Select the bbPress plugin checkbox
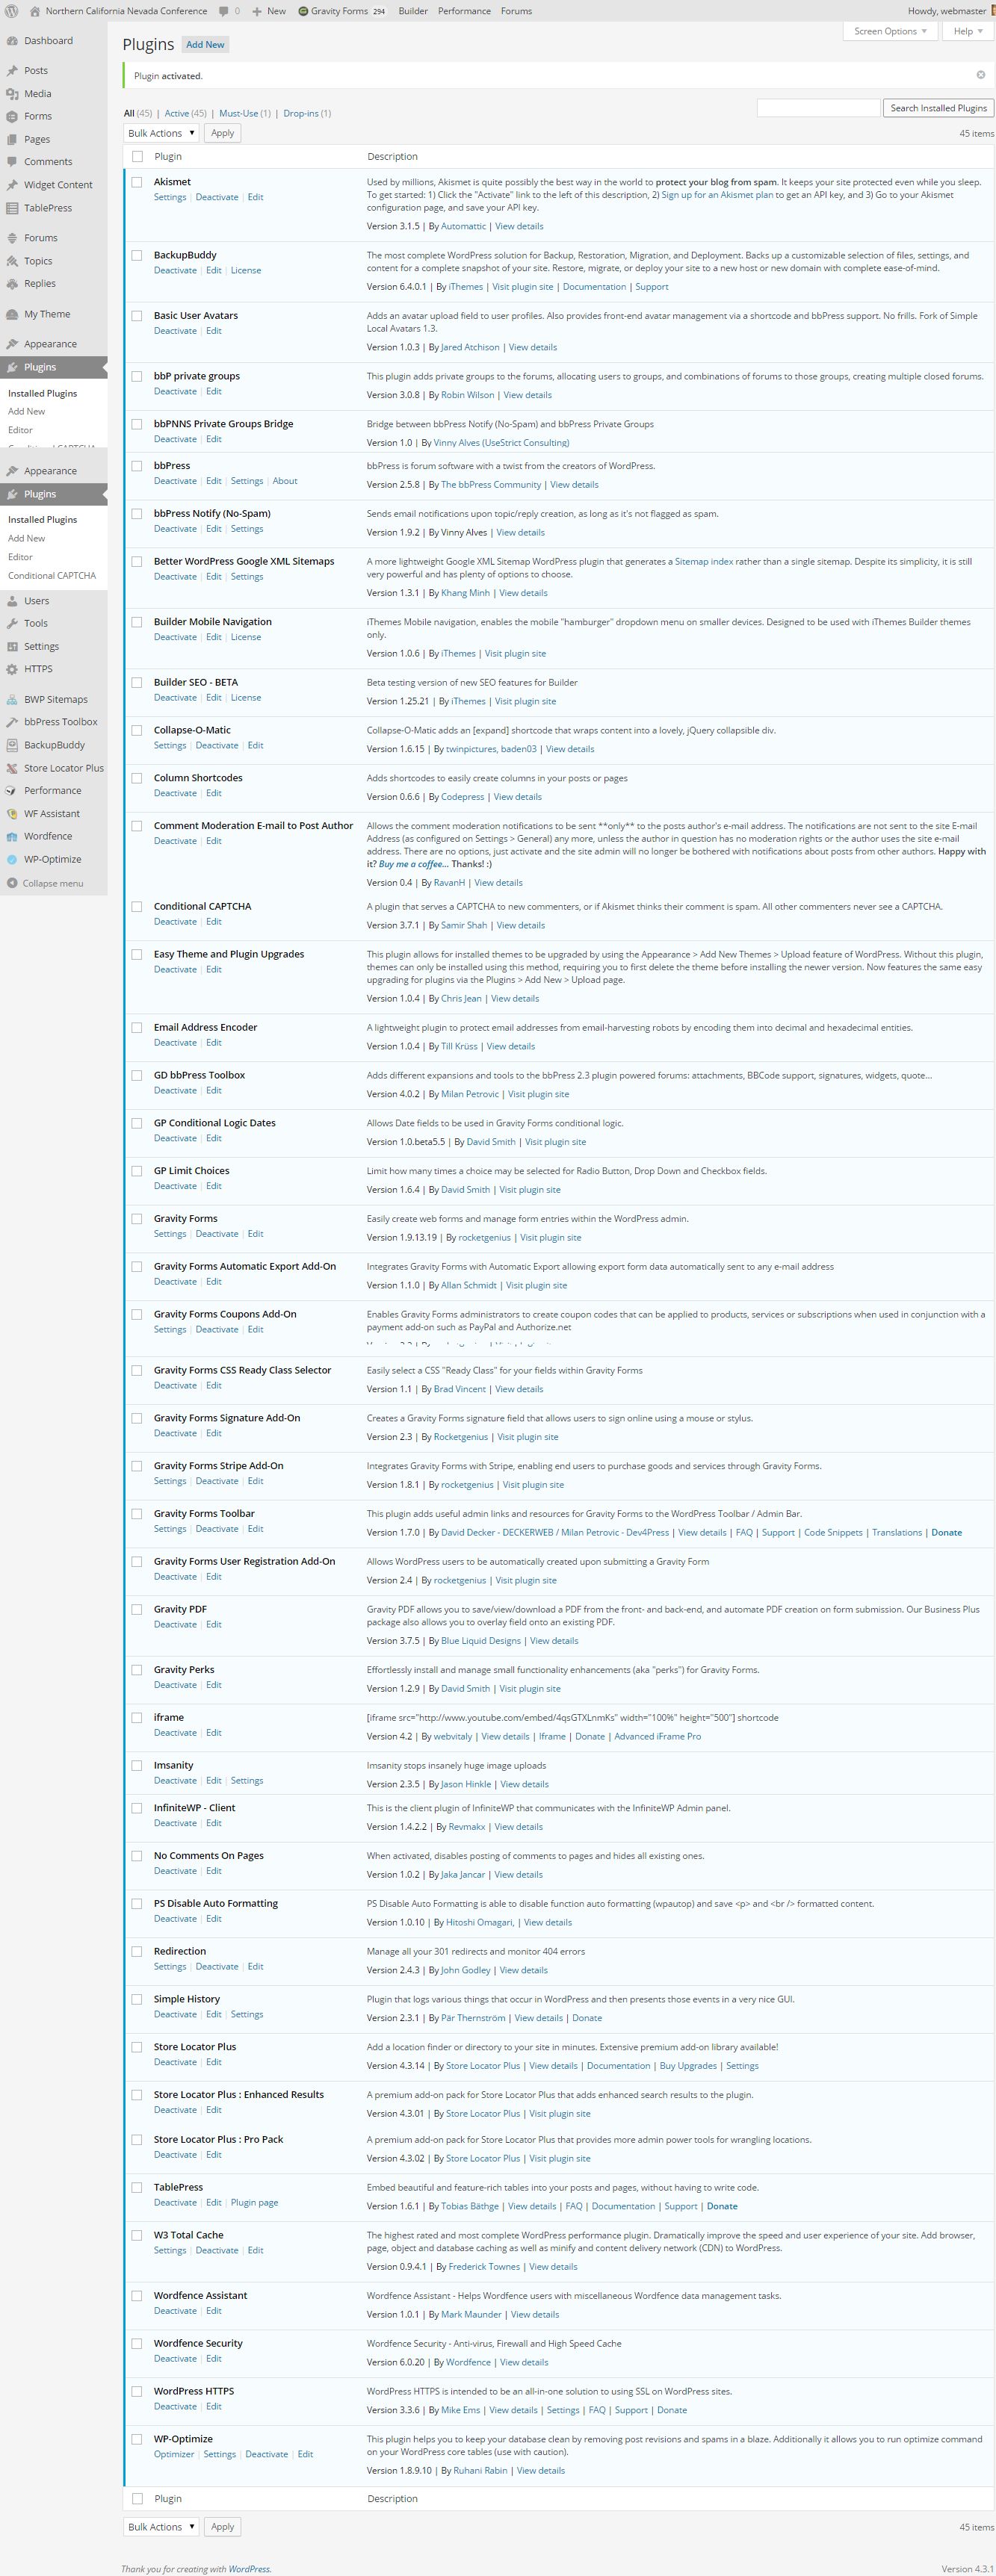 (137, 466)
